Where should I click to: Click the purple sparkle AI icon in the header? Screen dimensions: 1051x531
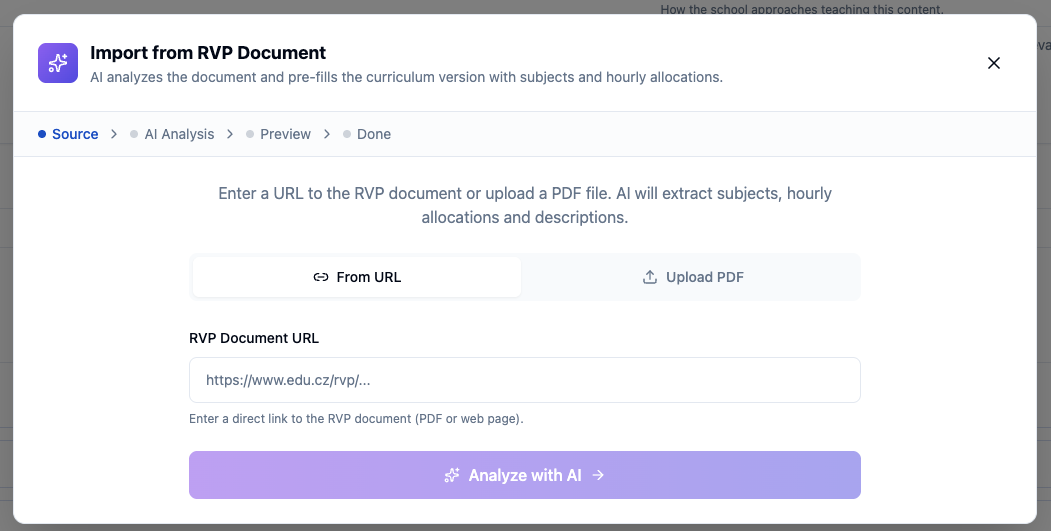[x=58, y=63]
